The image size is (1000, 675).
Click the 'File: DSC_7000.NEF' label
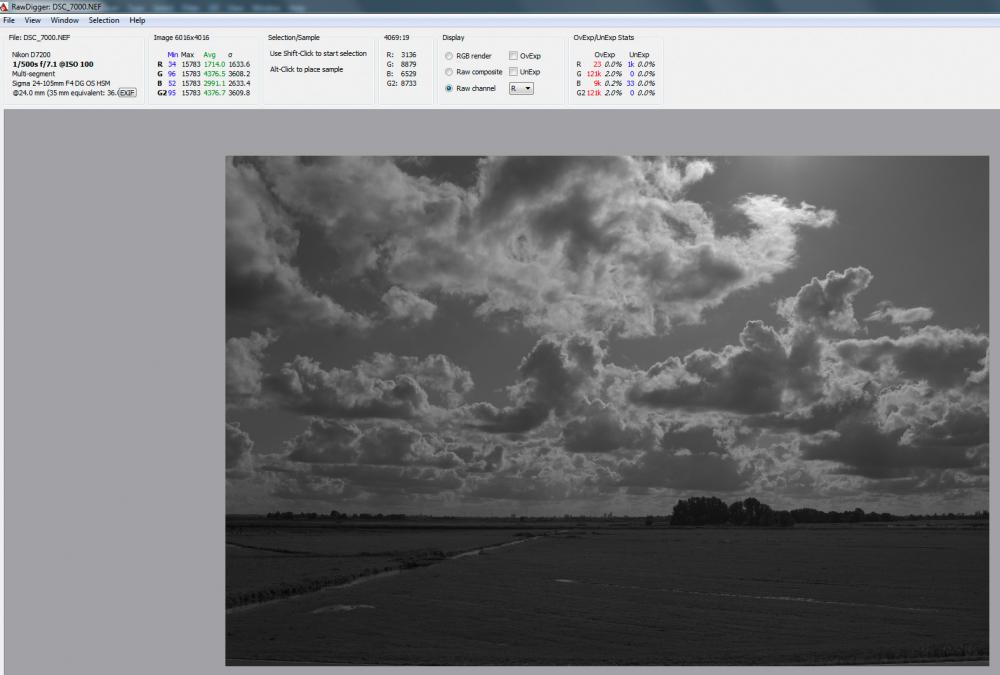(x=40, y=38)
